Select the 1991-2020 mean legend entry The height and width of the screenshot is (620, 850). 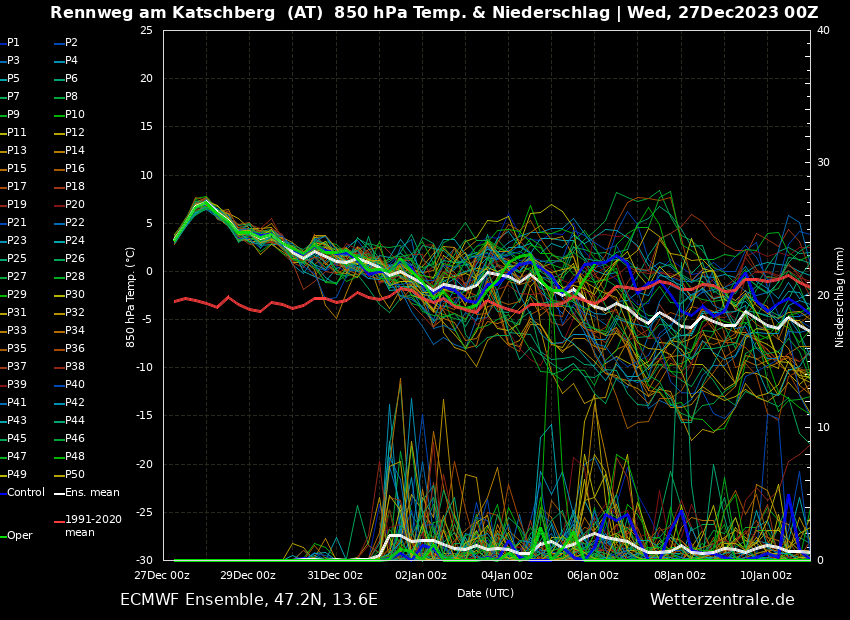[93, 526]
